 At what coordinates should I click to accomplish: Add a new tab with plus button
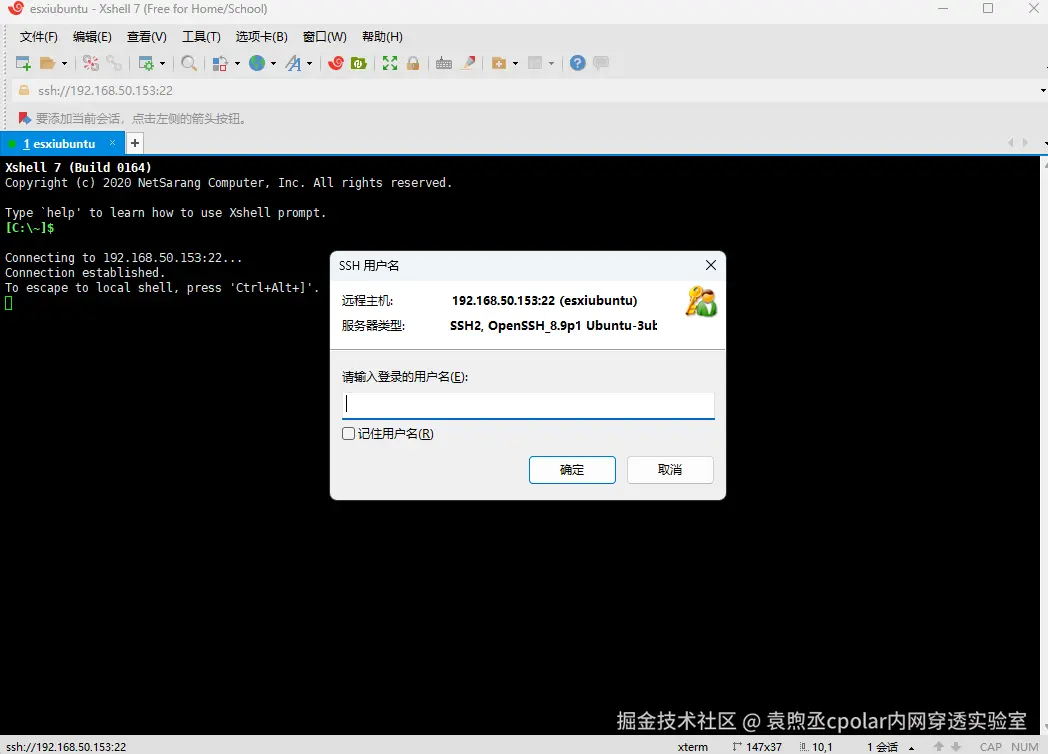pos(135,143)
